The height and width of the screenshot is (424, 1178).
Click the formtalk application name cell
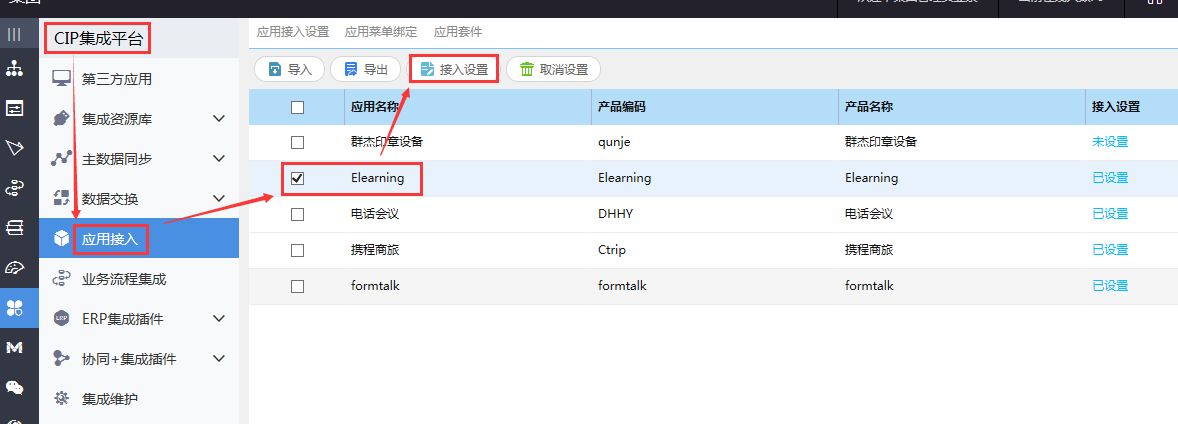468,286
